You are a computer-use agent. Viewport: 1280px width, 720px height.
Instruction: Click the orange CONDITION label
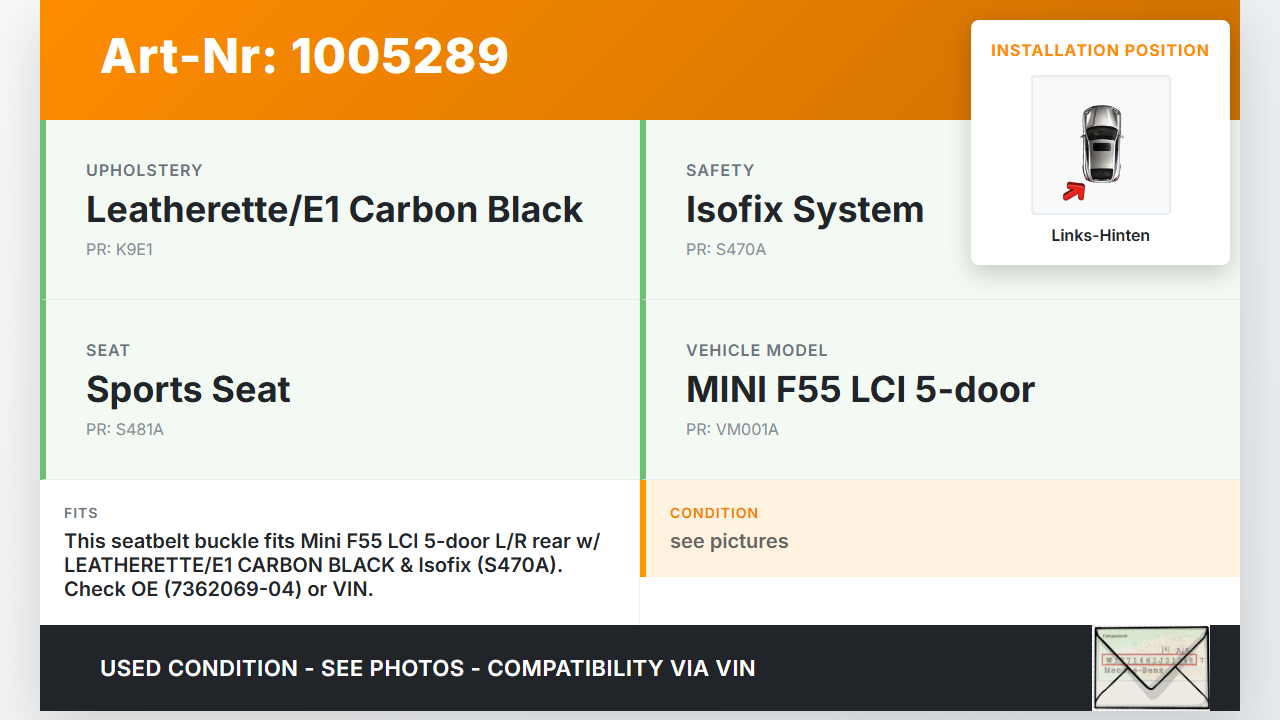click(x=714, y=513)
